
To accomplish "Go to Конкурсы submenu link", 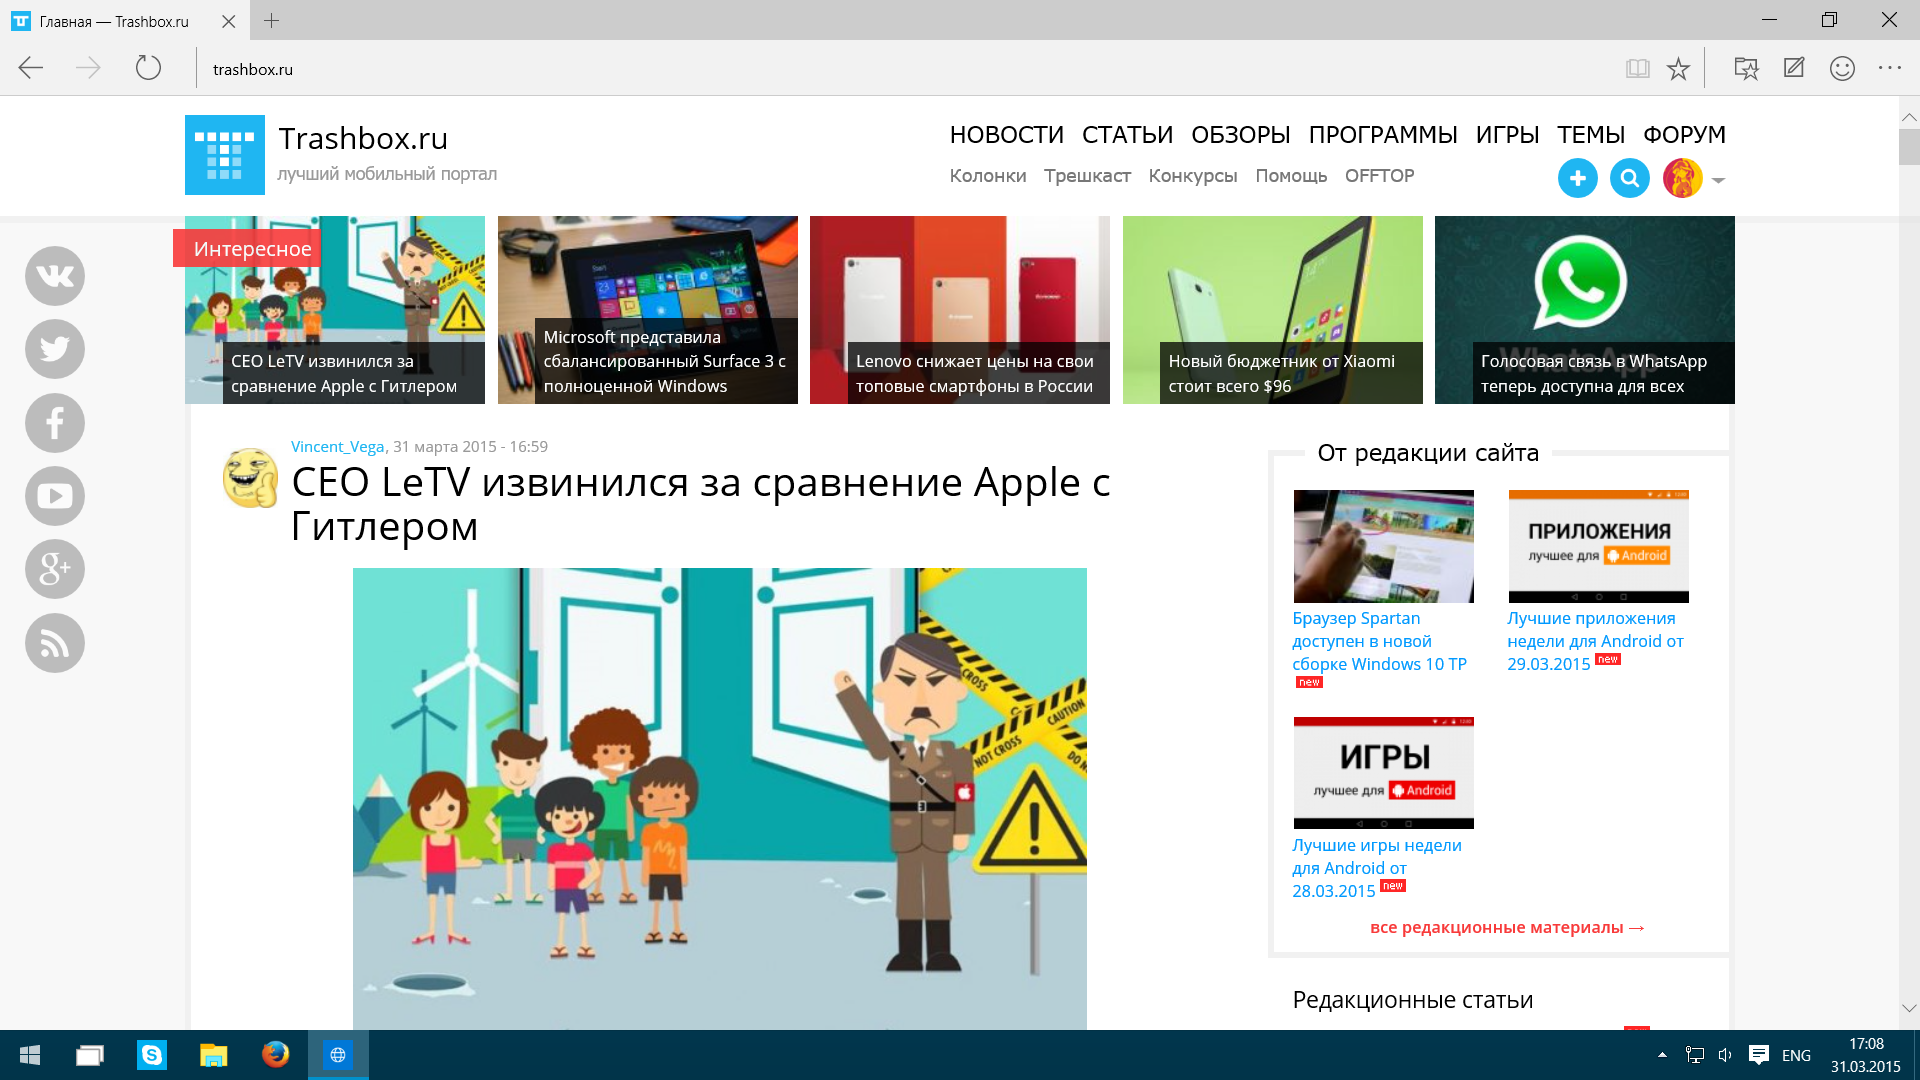I will coord(1193,176).
